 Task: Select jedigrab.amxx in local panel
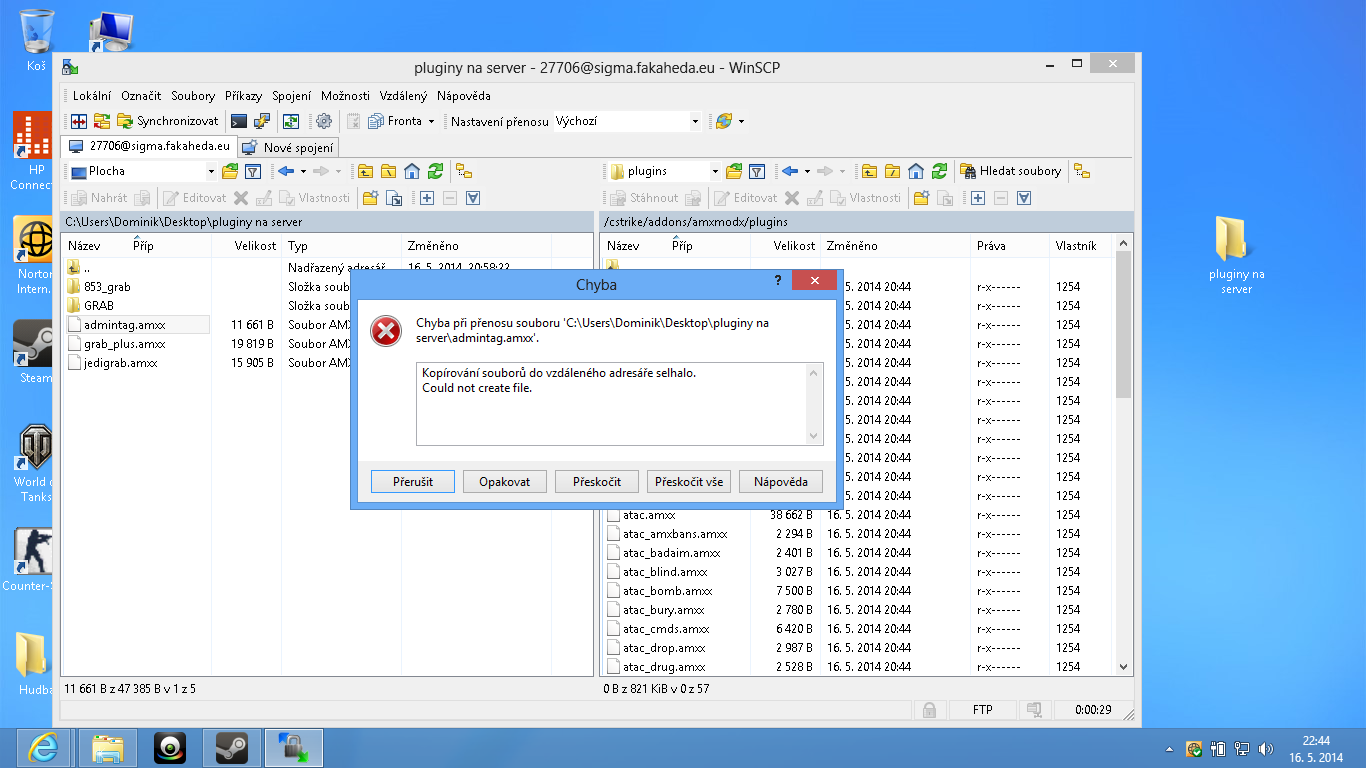coord(120,363)
